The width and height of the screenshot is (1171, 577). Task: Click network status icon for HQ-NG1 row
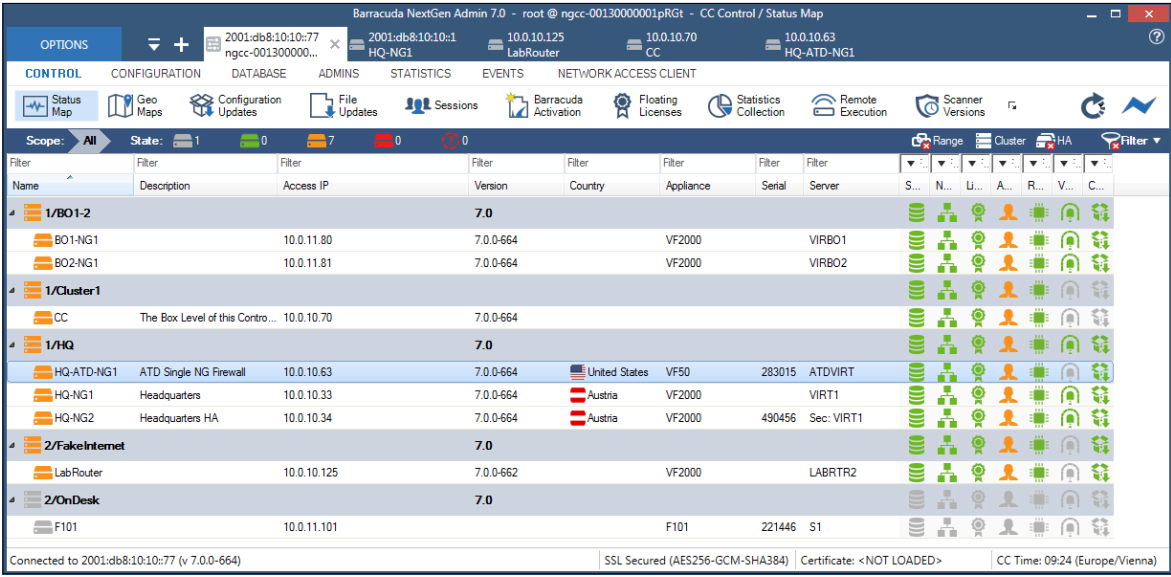point(946,395)
